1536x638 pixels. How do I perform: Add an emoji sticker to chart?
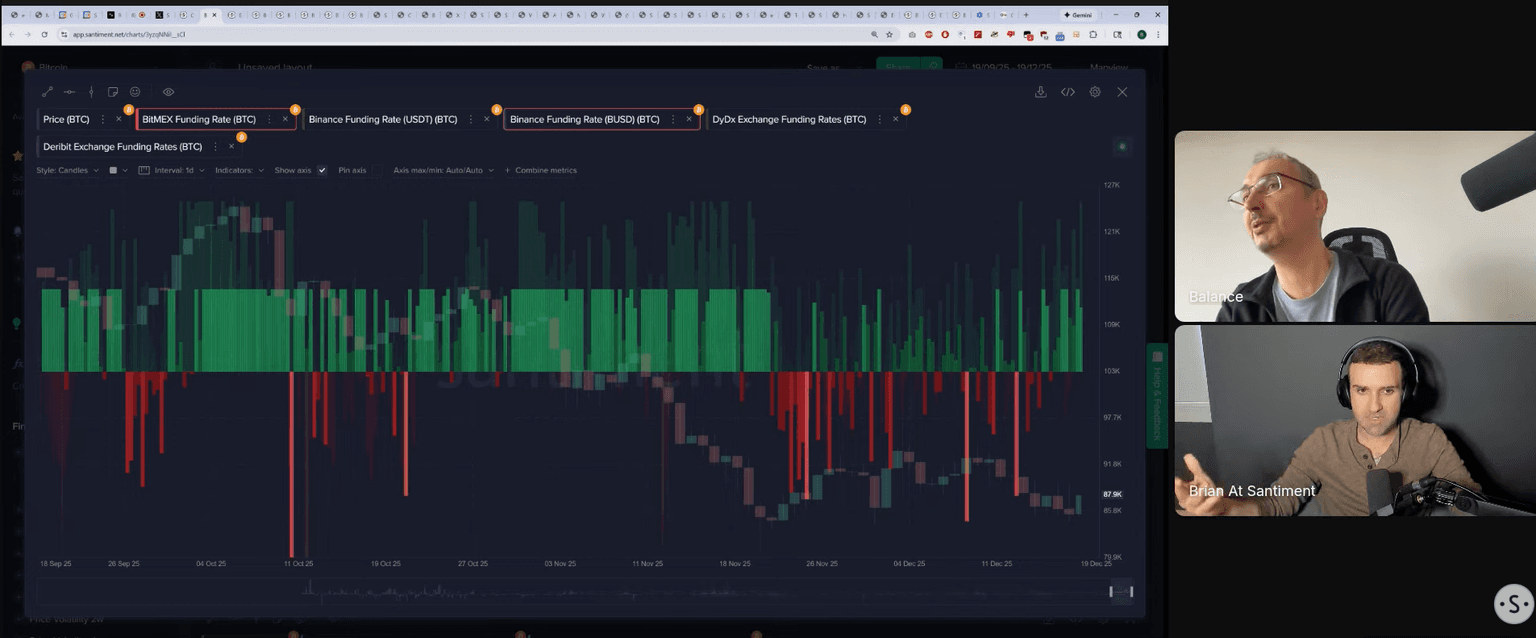135,92
